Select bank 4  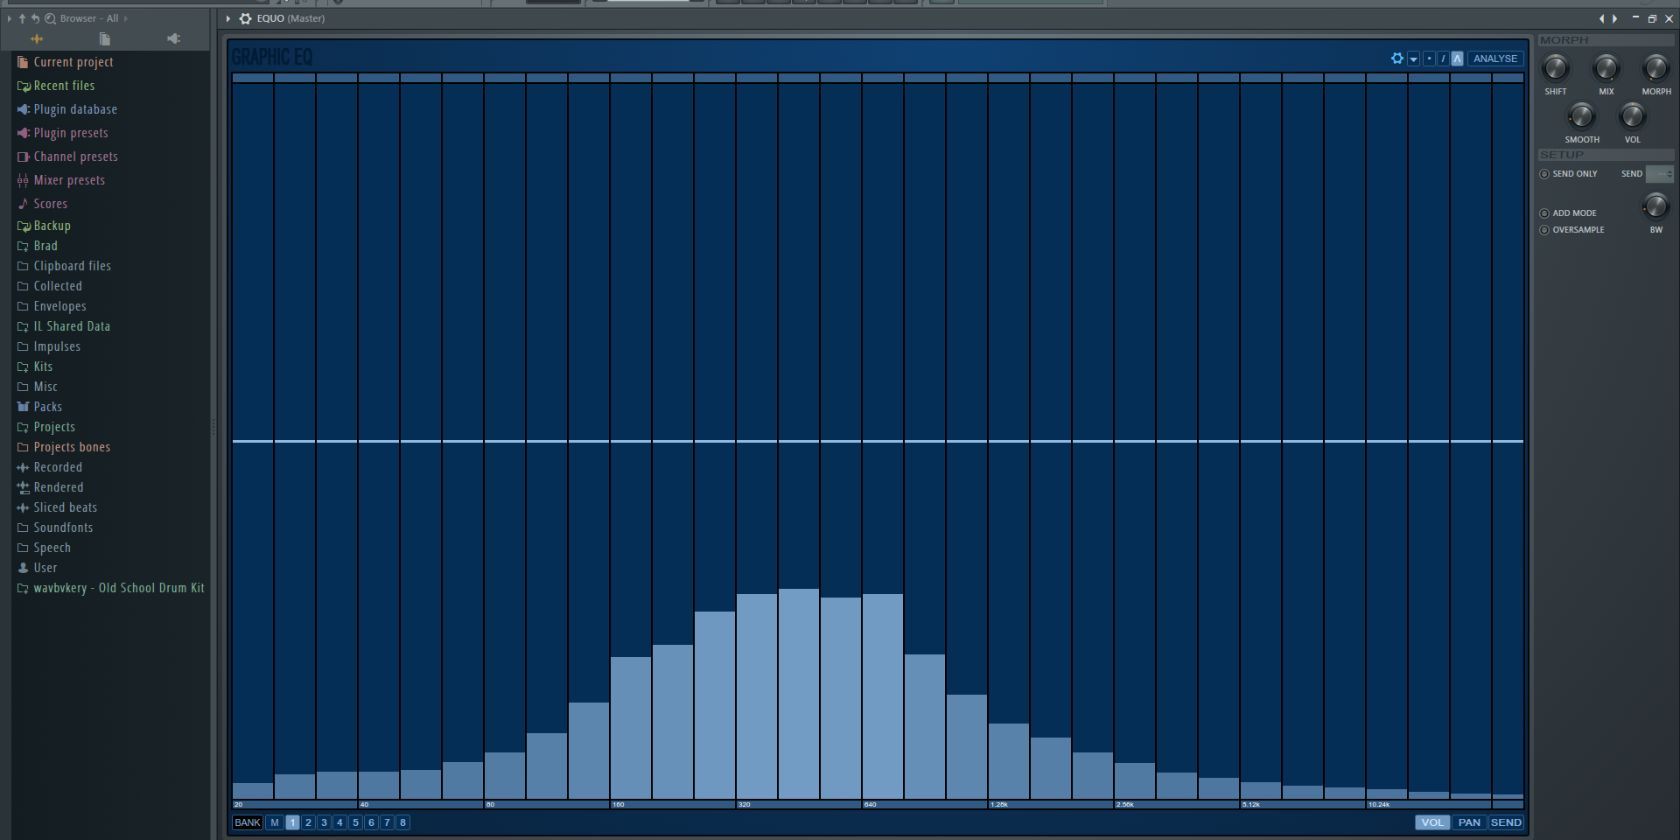click(x=340, y=822)
